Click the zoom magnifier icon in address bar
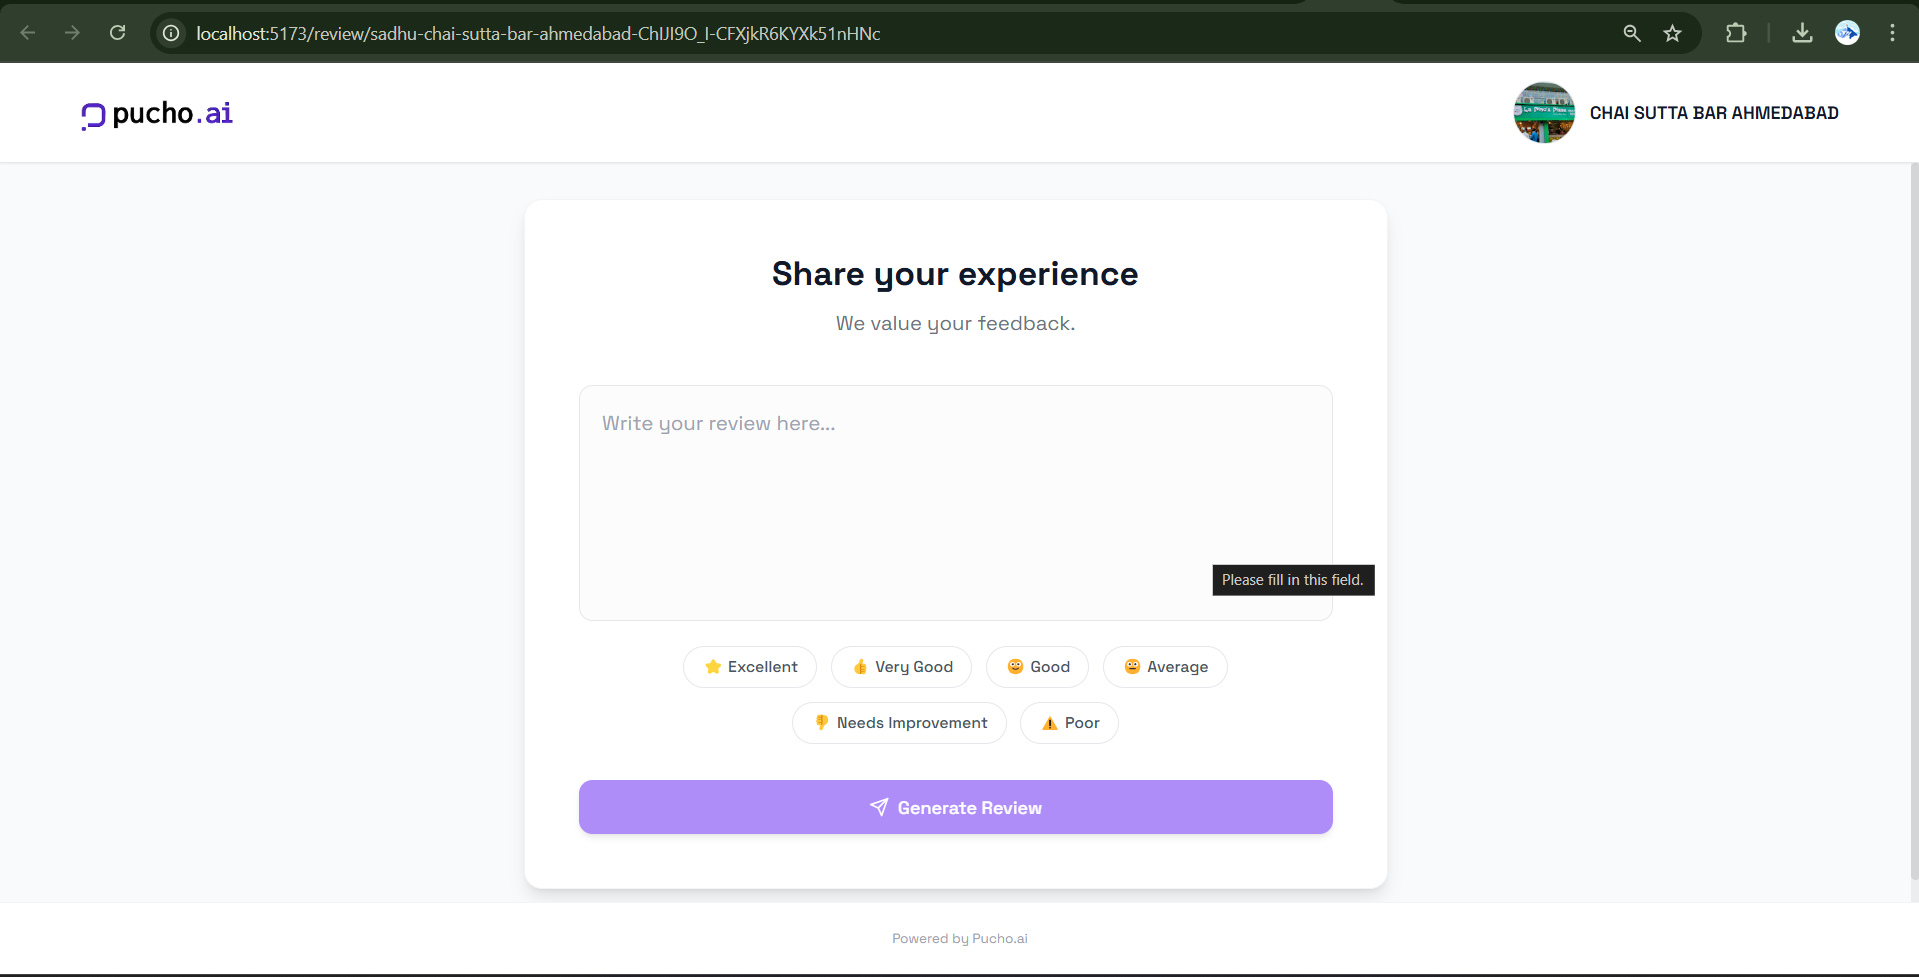1919x977 pixels. point(1632,33)
